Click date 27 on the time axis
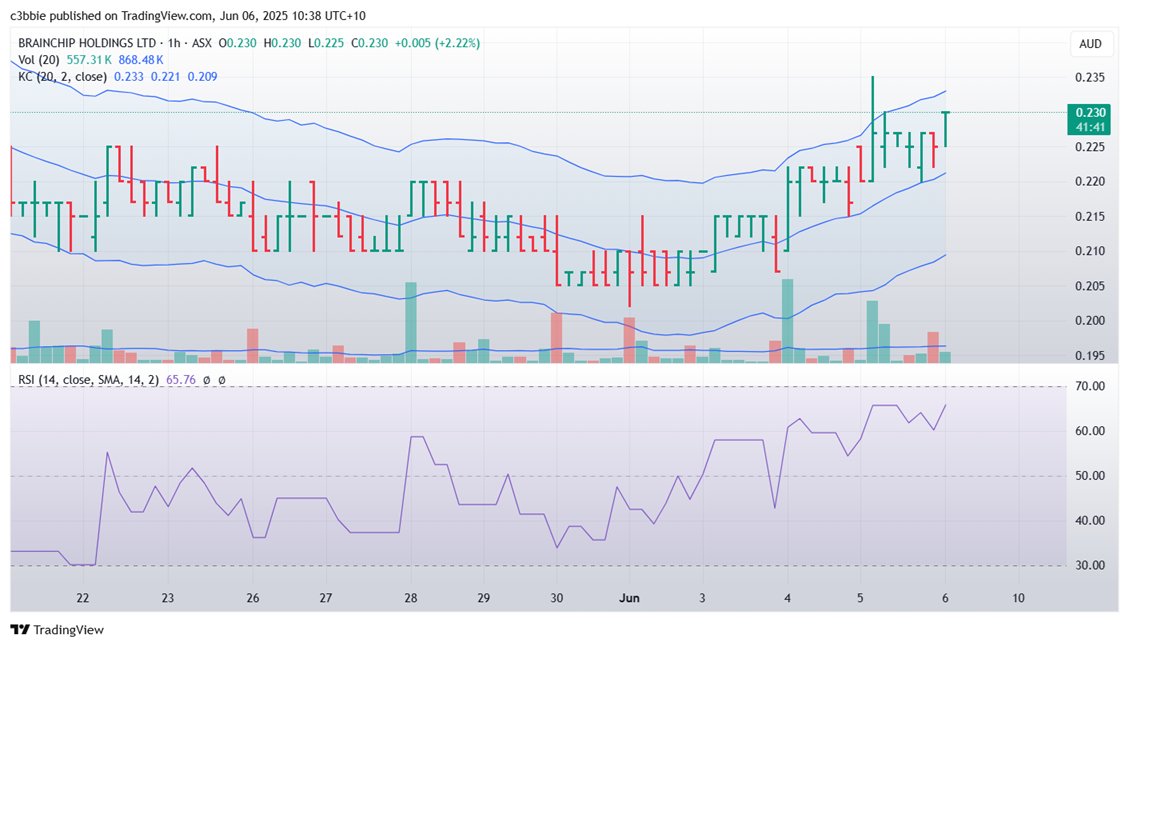Viewport: 1152px width, 815px height. [x=325, y=598]
